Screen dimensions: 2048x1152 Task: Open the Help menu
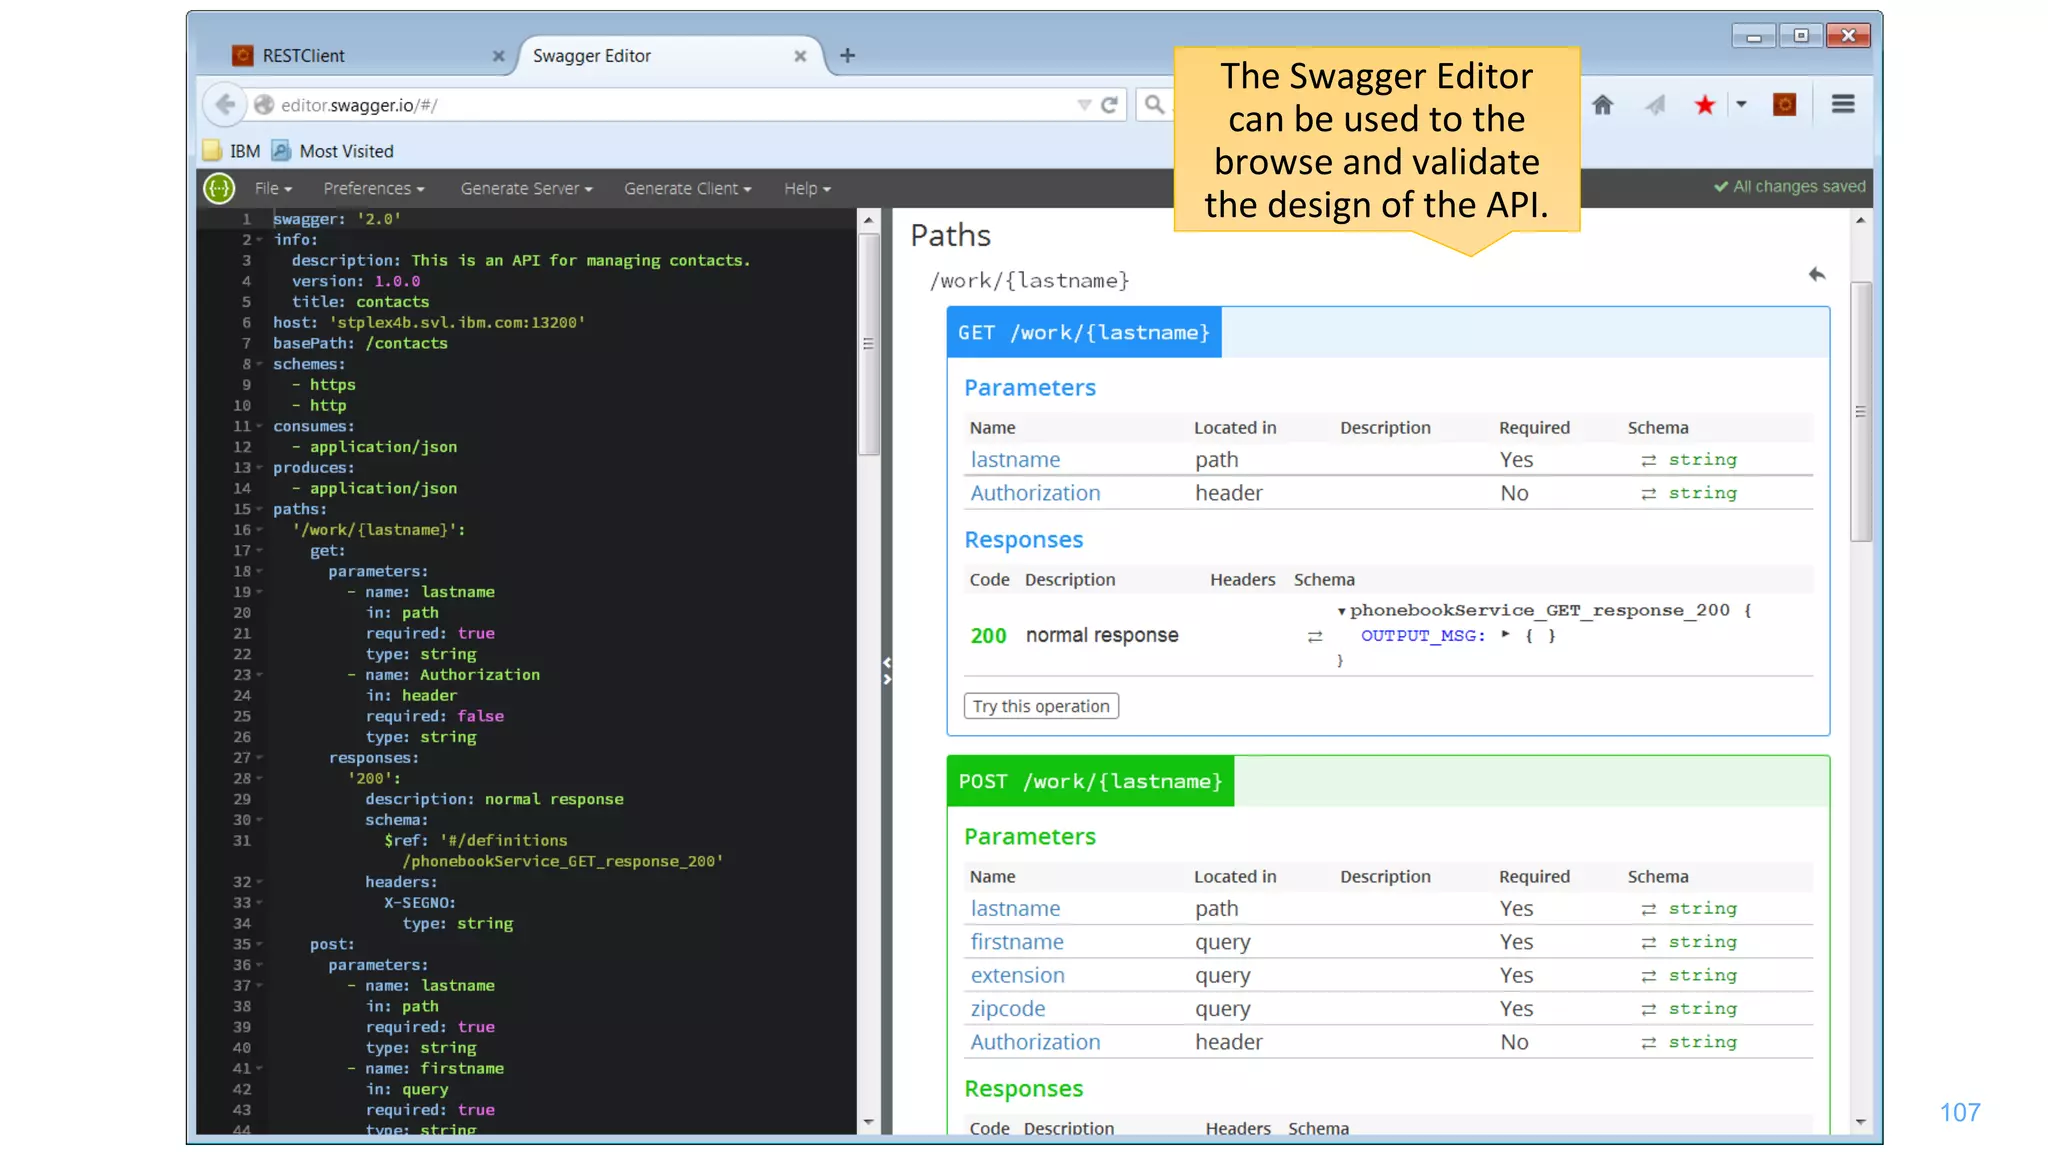click(x=807, y=188)
